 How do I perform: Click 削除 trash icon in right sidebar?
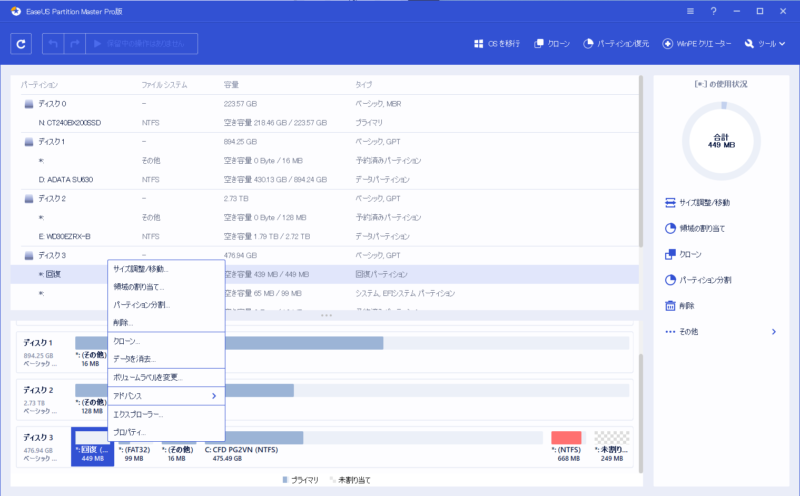pyautogui.click(x=670, y=306)
